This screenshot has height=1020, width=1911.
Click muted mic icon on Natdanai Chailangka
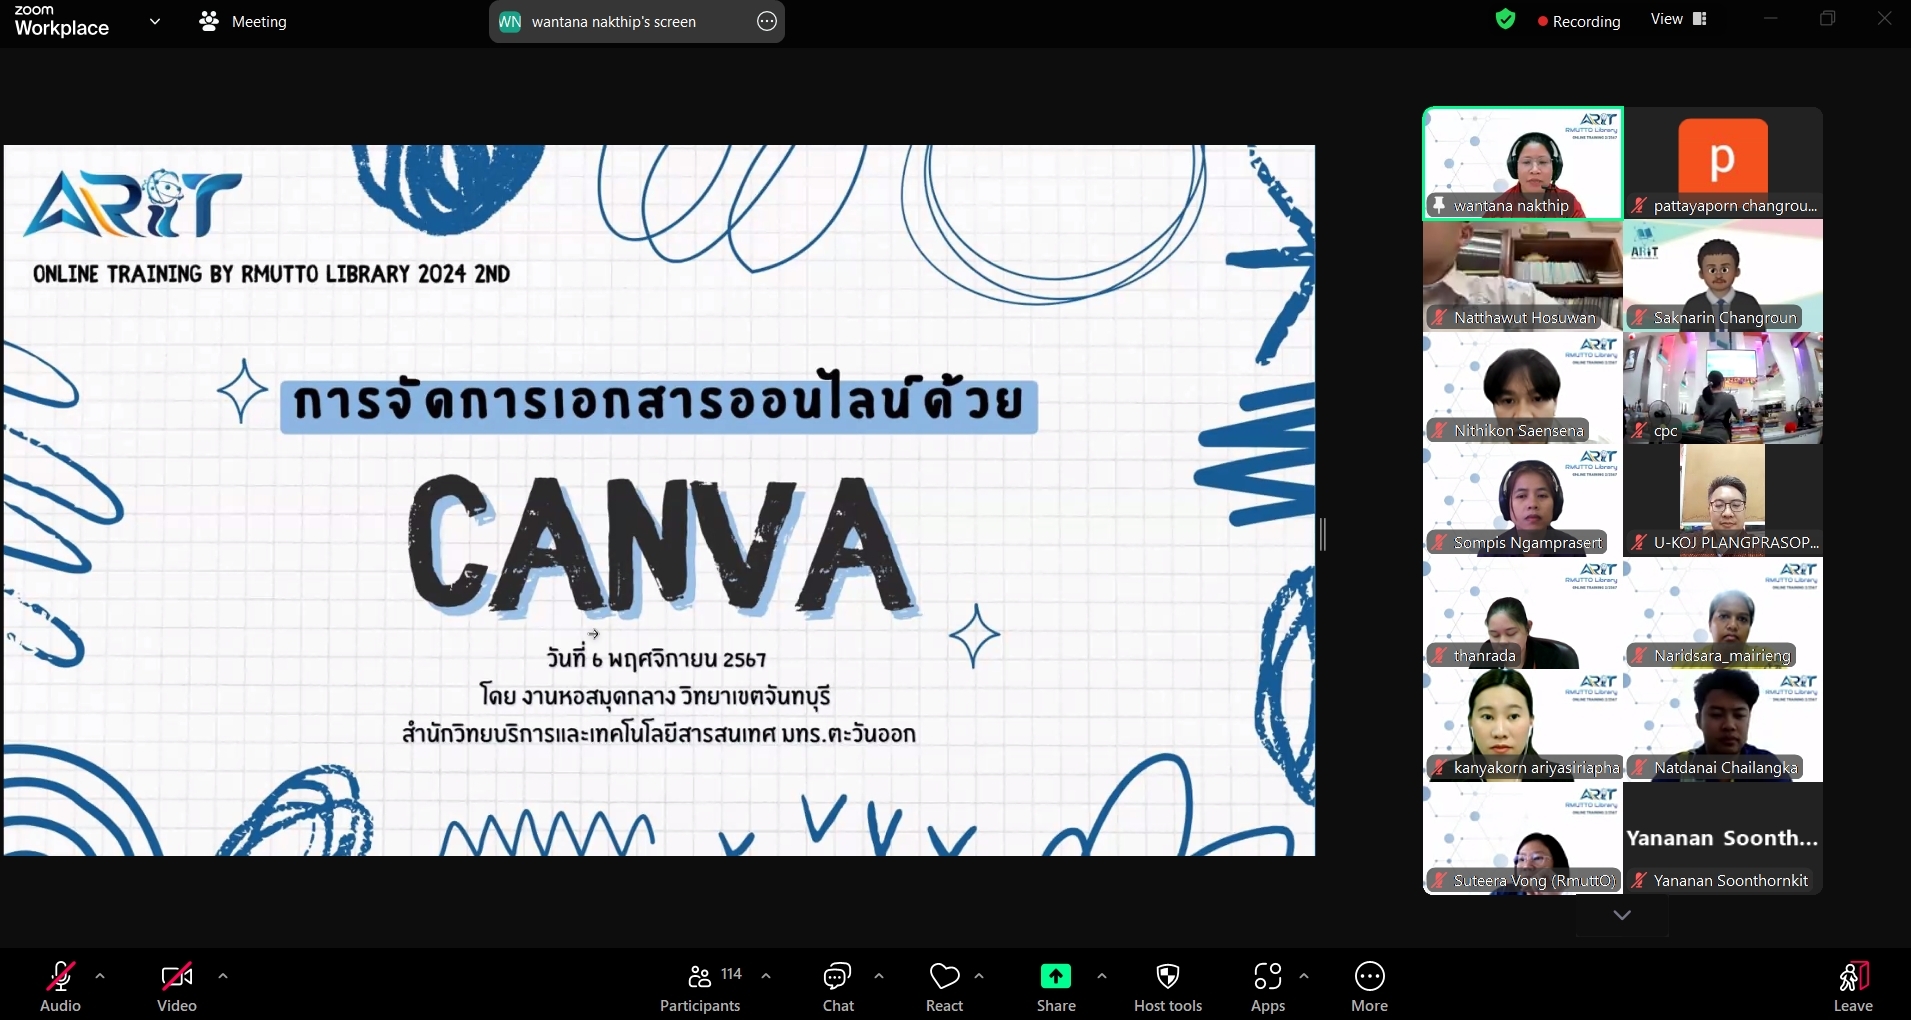(1639, 768)
